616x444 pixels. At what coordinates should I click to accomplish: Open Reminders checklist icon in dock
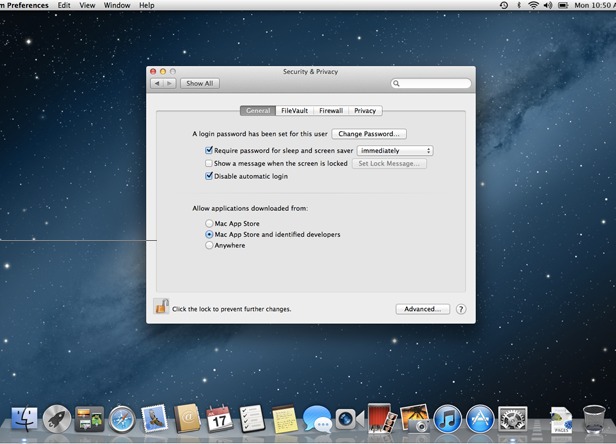252,419
